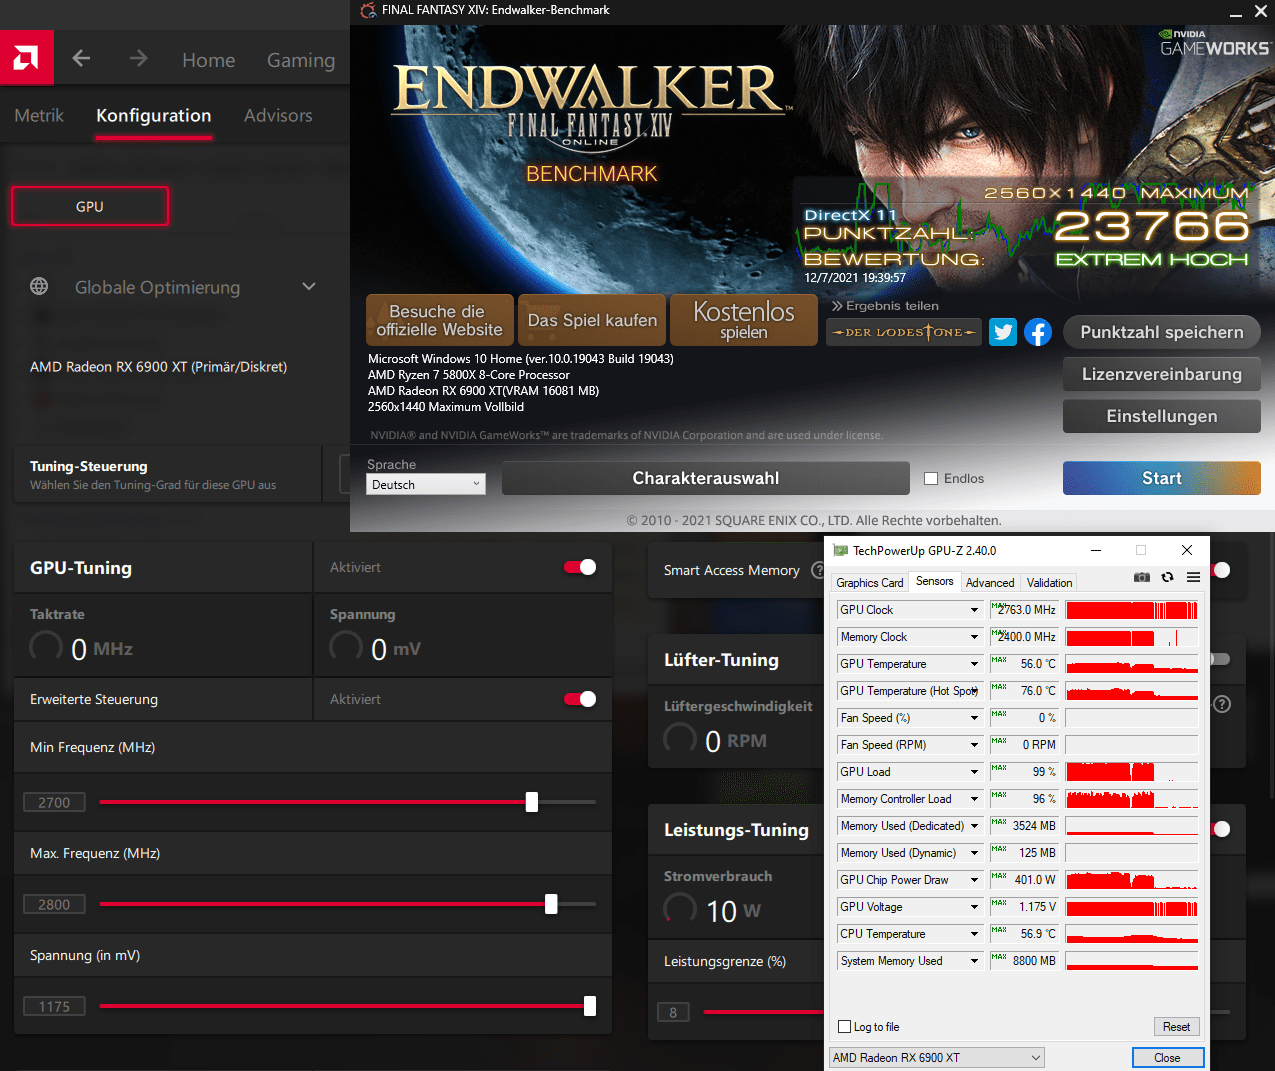Image resolution: width=1275 pixels, height=1071 pixels.
Task: Toggle the Erweiterte Steuerung switch
Action: coord(580,699)
